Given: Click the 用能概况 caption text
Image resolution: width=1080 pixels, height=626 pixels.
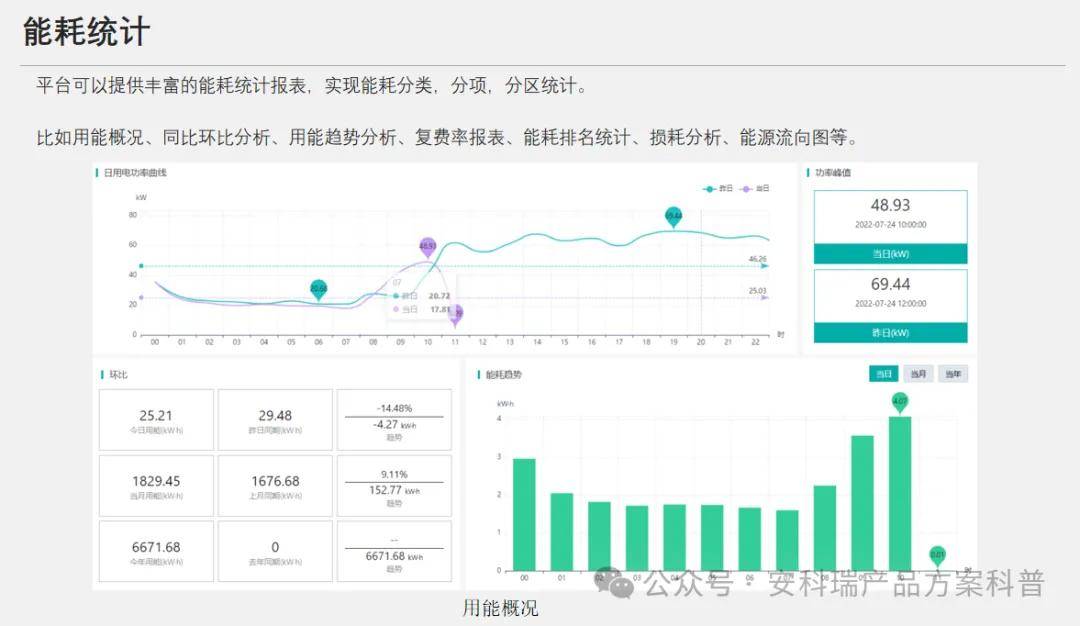Looking at the screenshot, I should point(500,607).
